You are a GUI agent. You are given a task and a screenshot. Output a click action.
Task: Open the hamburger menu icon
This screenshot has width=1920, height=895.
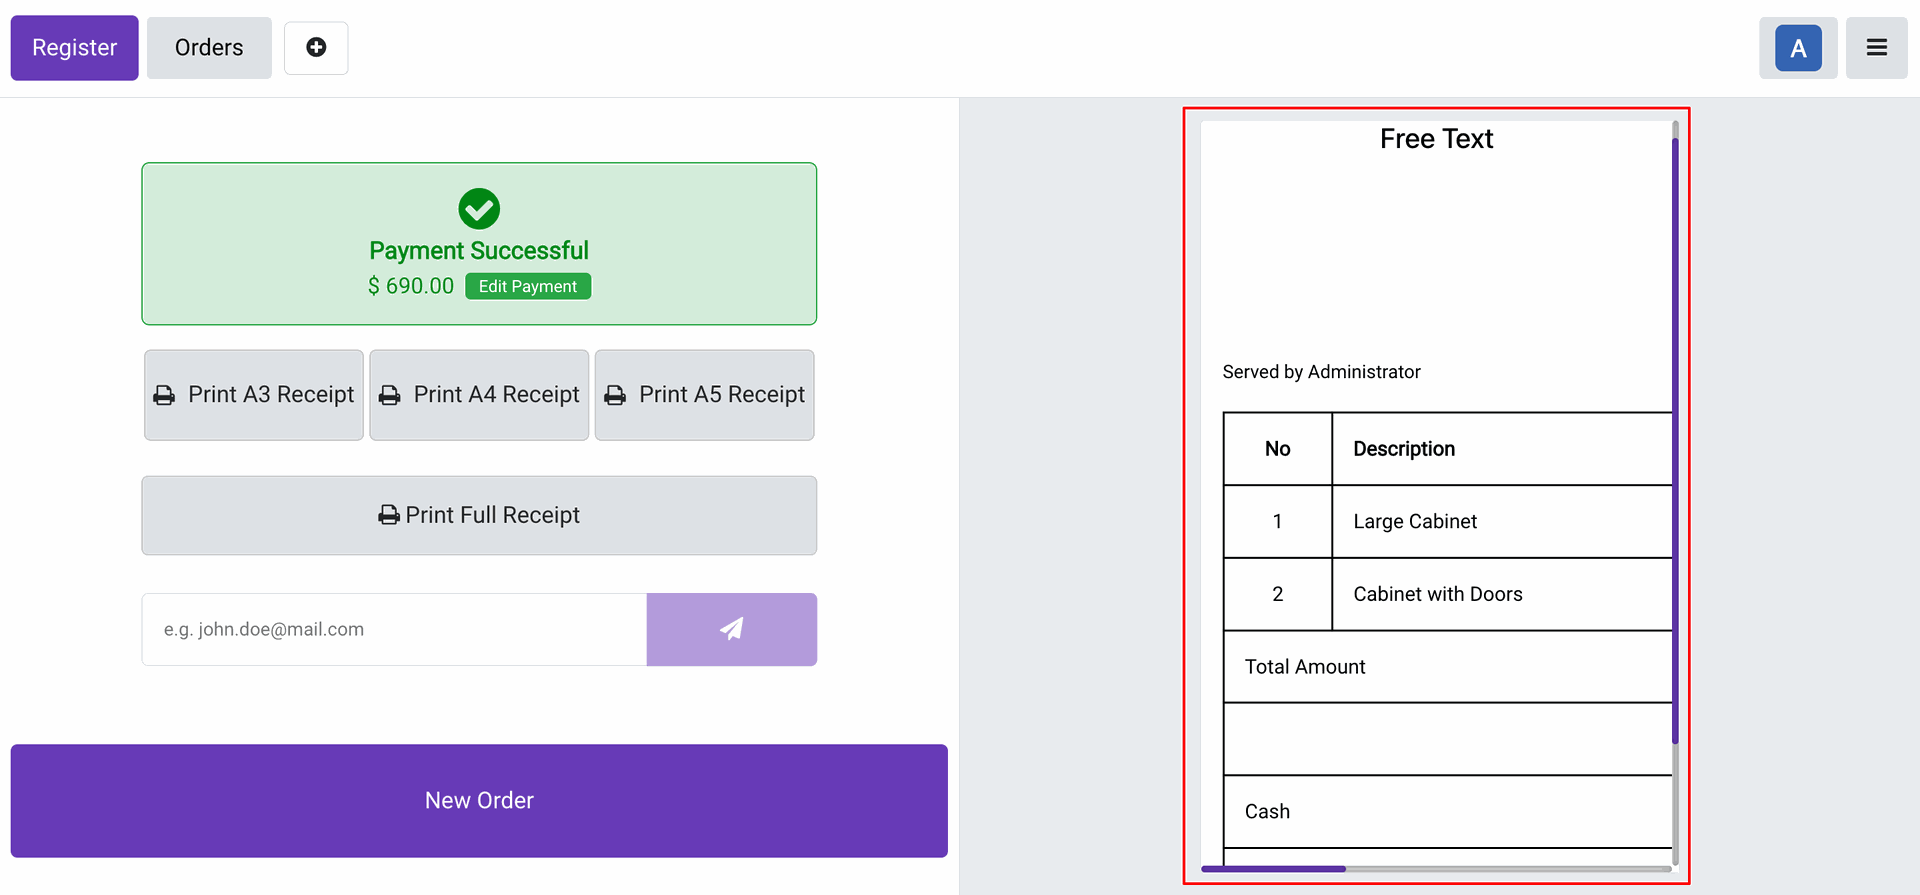pos(1876,48)
